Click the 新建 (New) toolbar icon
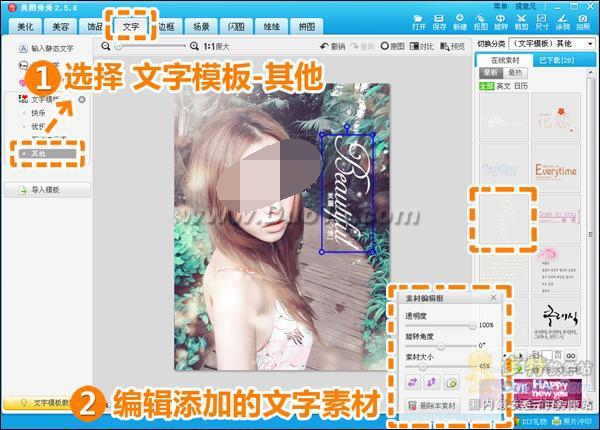 [460, 22]
